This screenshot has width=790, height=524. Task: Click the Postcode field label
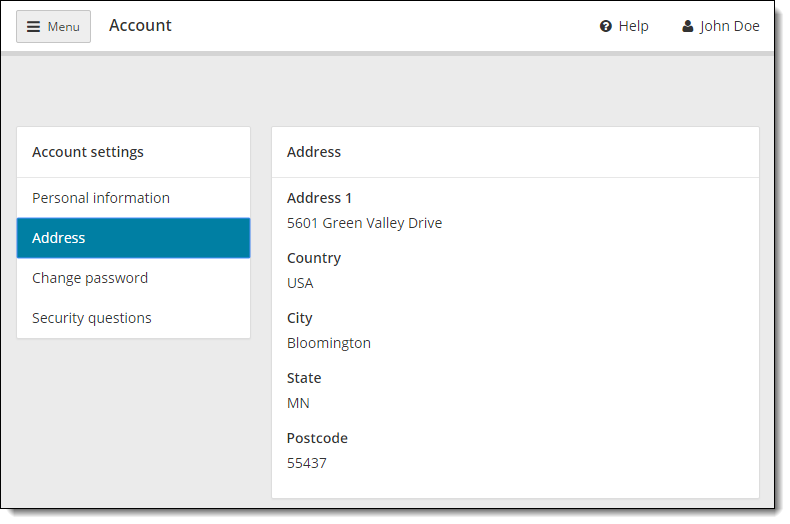(x=317, y=438)
